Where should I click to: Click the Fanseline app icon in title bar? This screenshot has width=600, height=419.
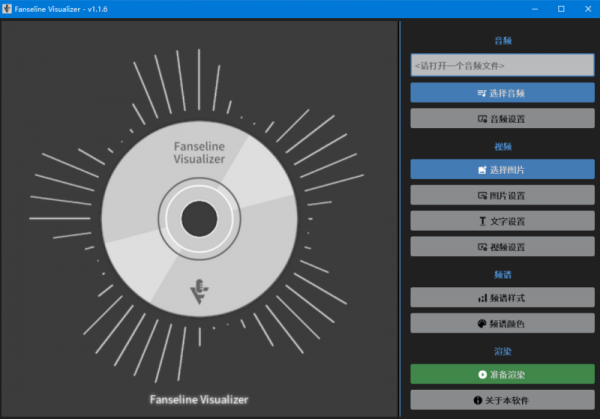(7, 9)
